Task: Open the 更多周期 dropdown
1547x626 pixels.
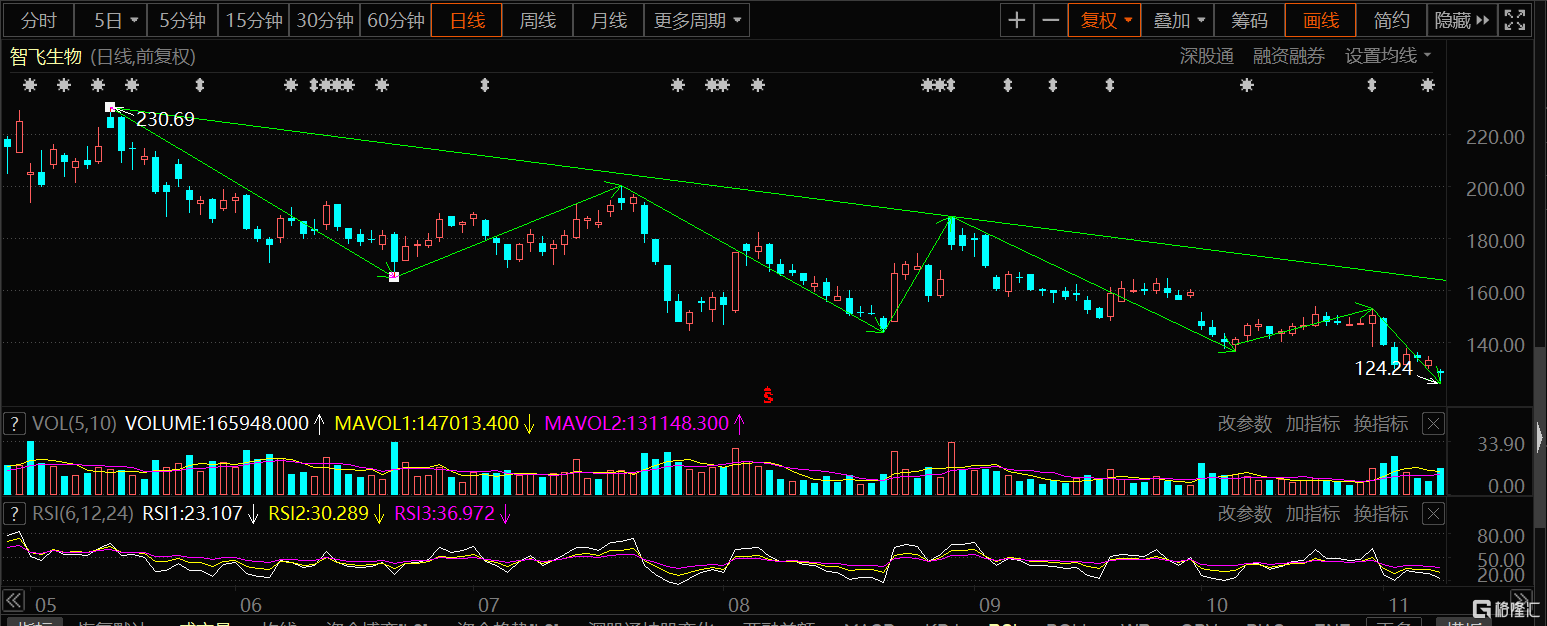Action: [x=697, y=20]
